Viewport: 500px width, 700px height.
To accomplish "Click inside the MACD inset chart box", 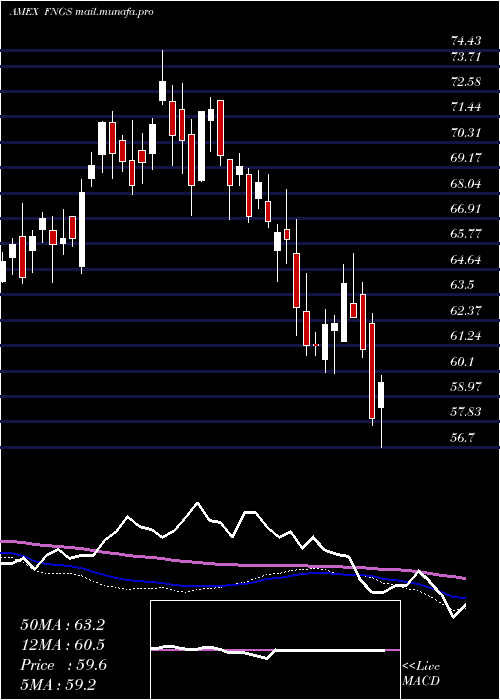I will pyautogui.click(x=275, y=650).
